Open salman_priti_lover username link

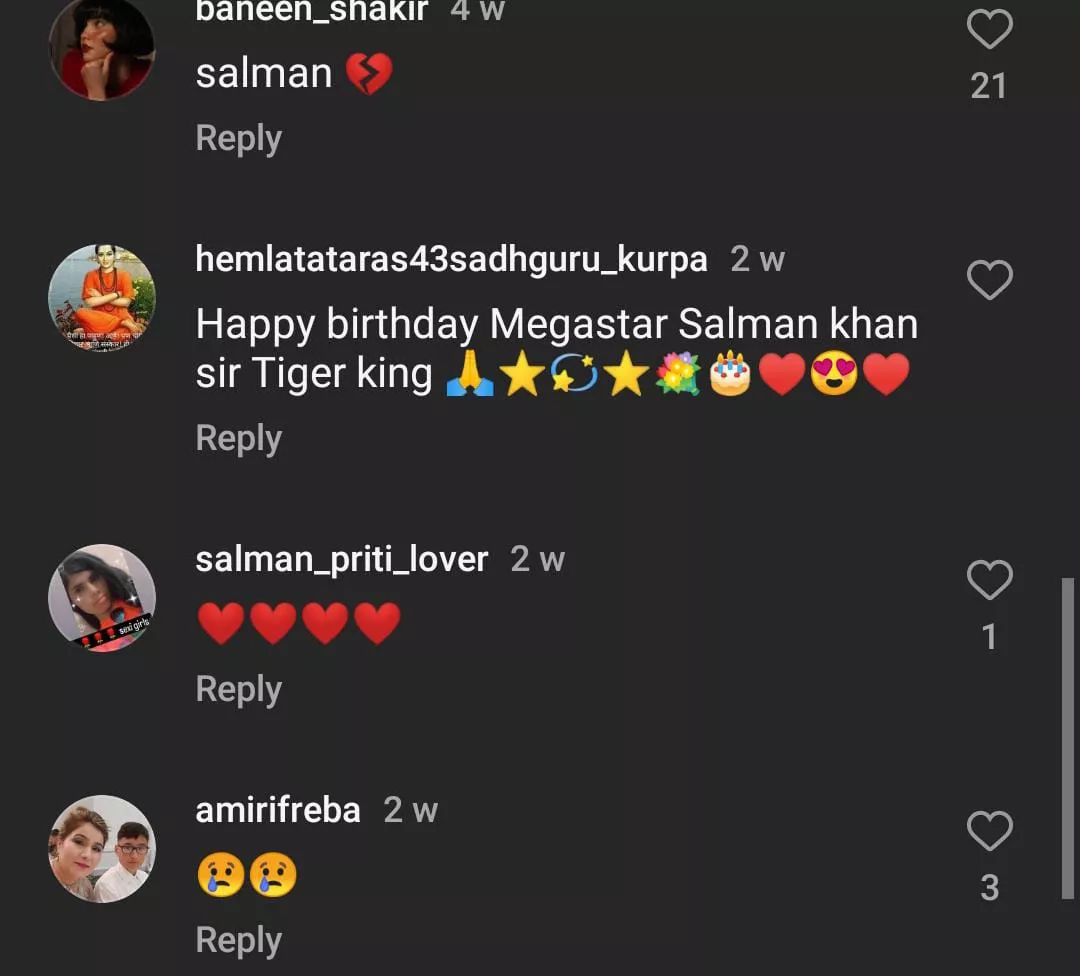click(x=341, y=559)
